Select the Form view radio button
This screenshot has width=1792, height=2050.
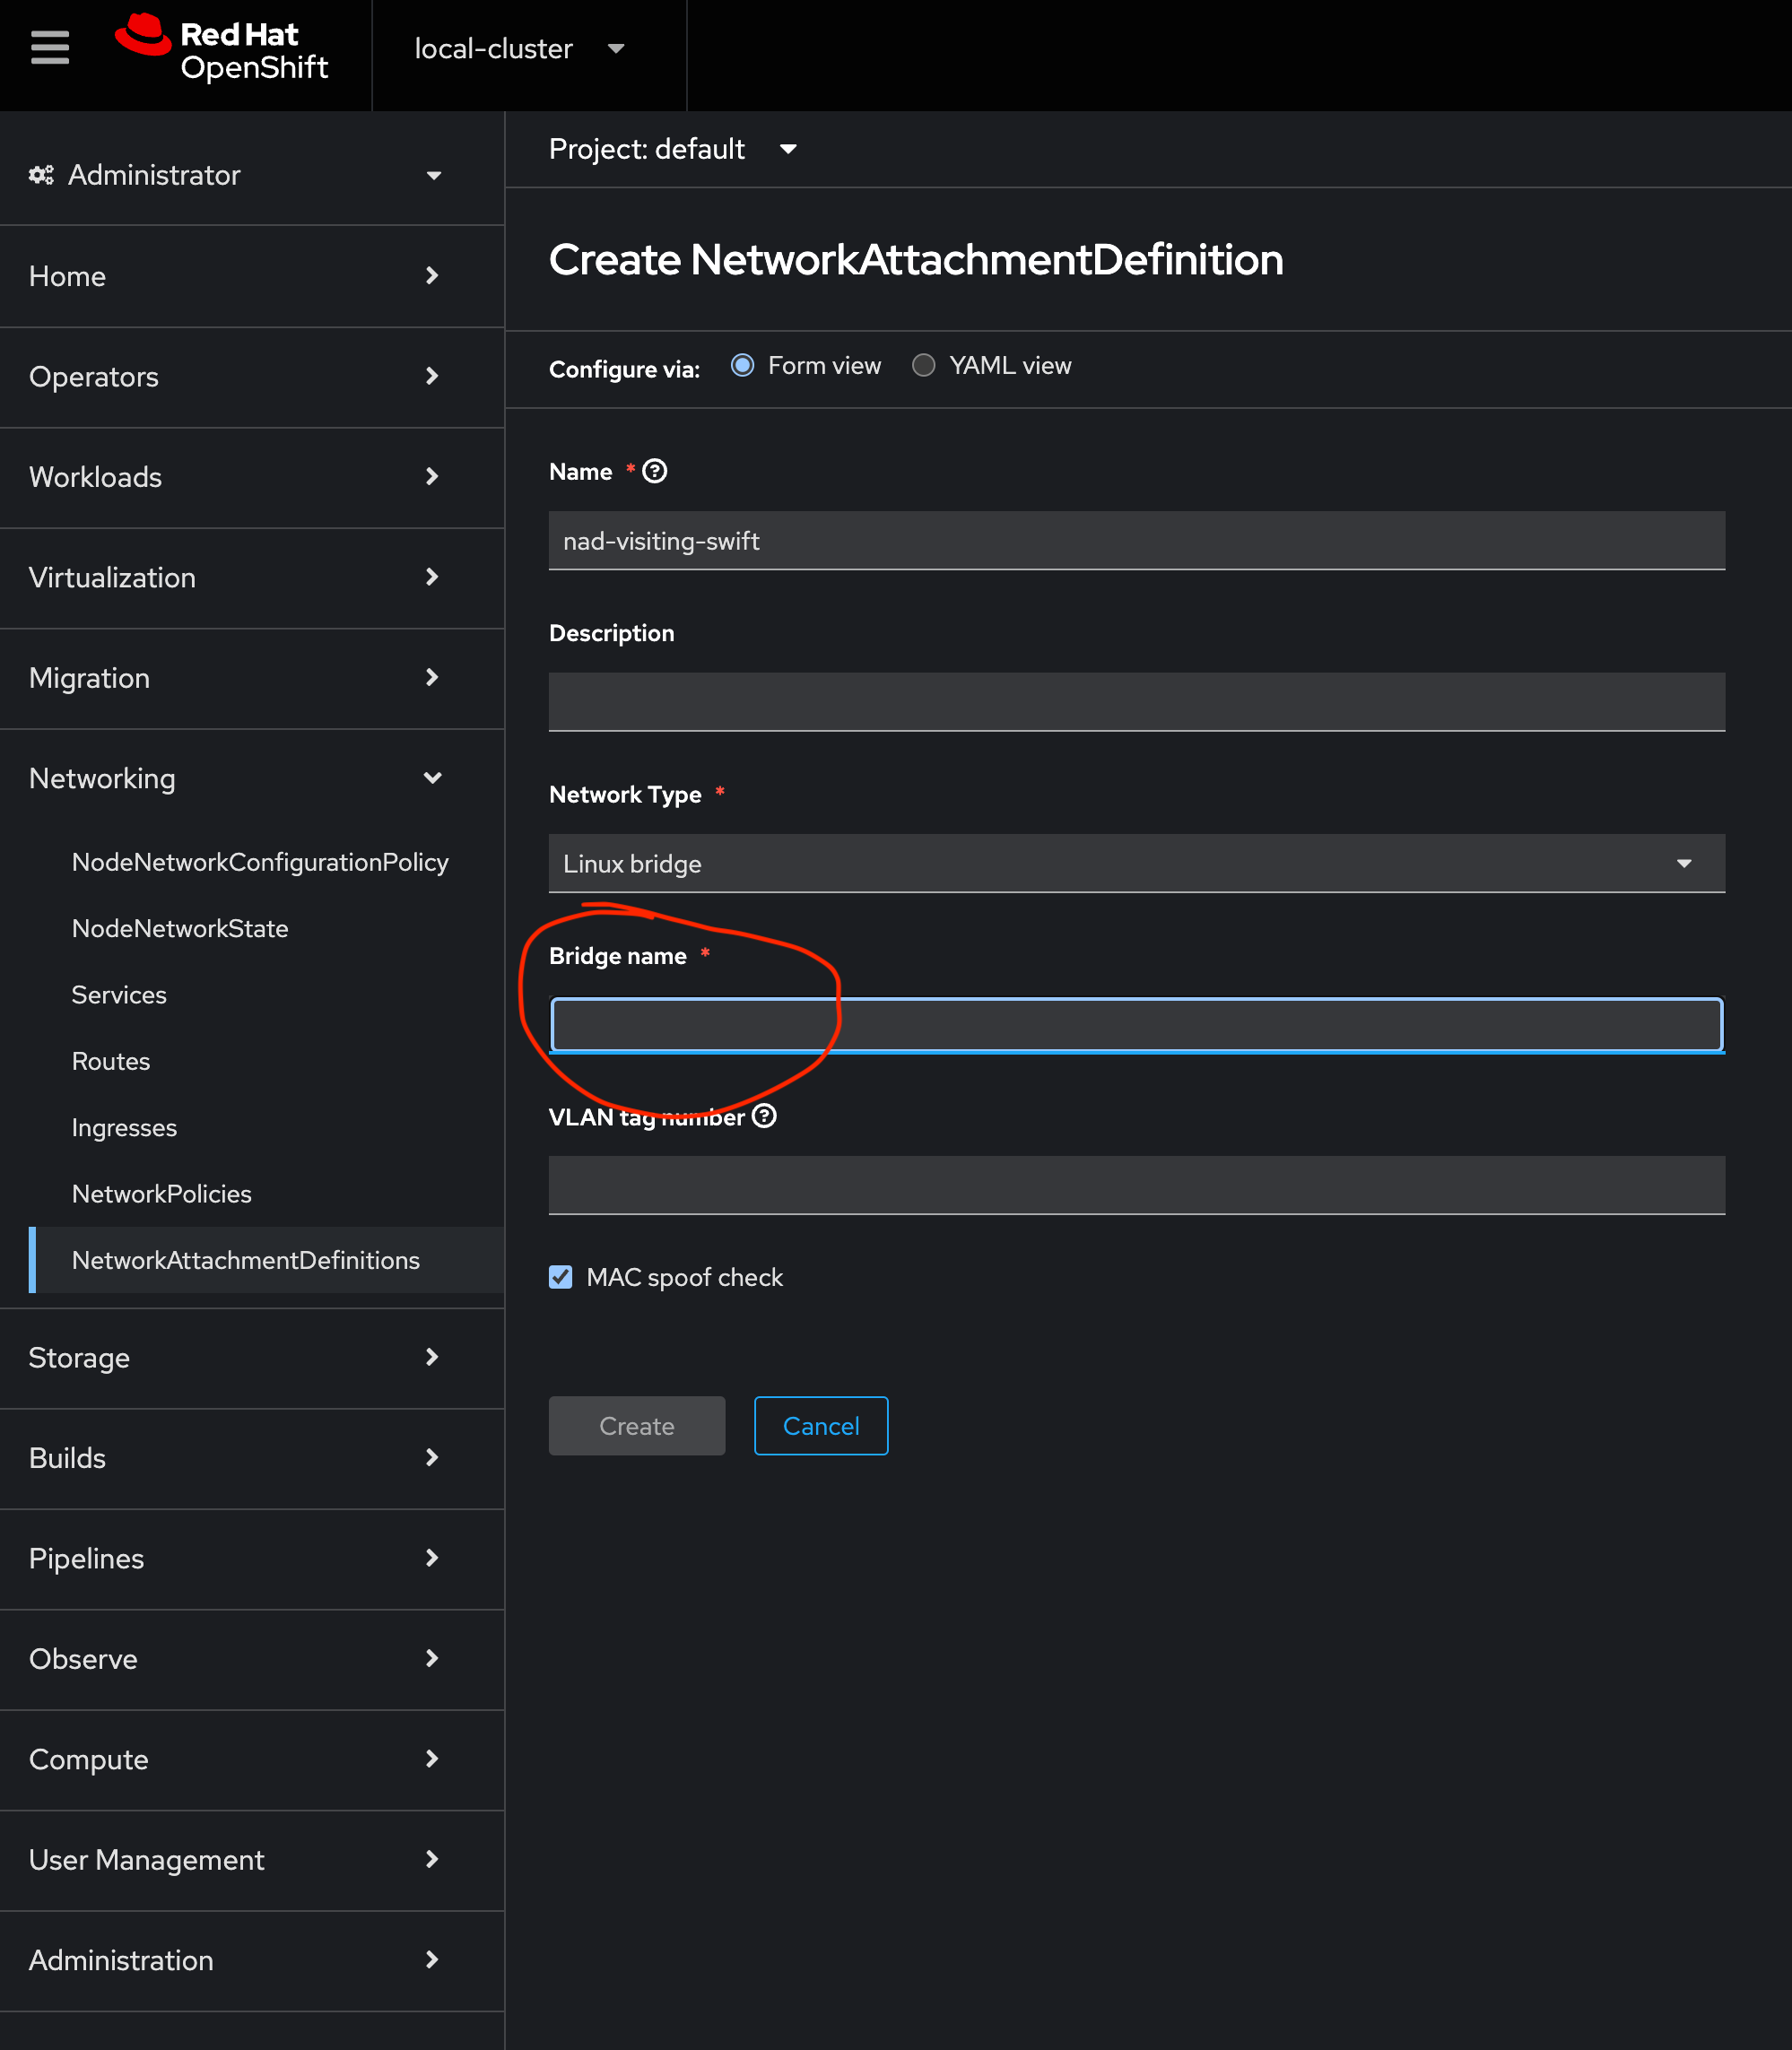(x=742, y=365)
